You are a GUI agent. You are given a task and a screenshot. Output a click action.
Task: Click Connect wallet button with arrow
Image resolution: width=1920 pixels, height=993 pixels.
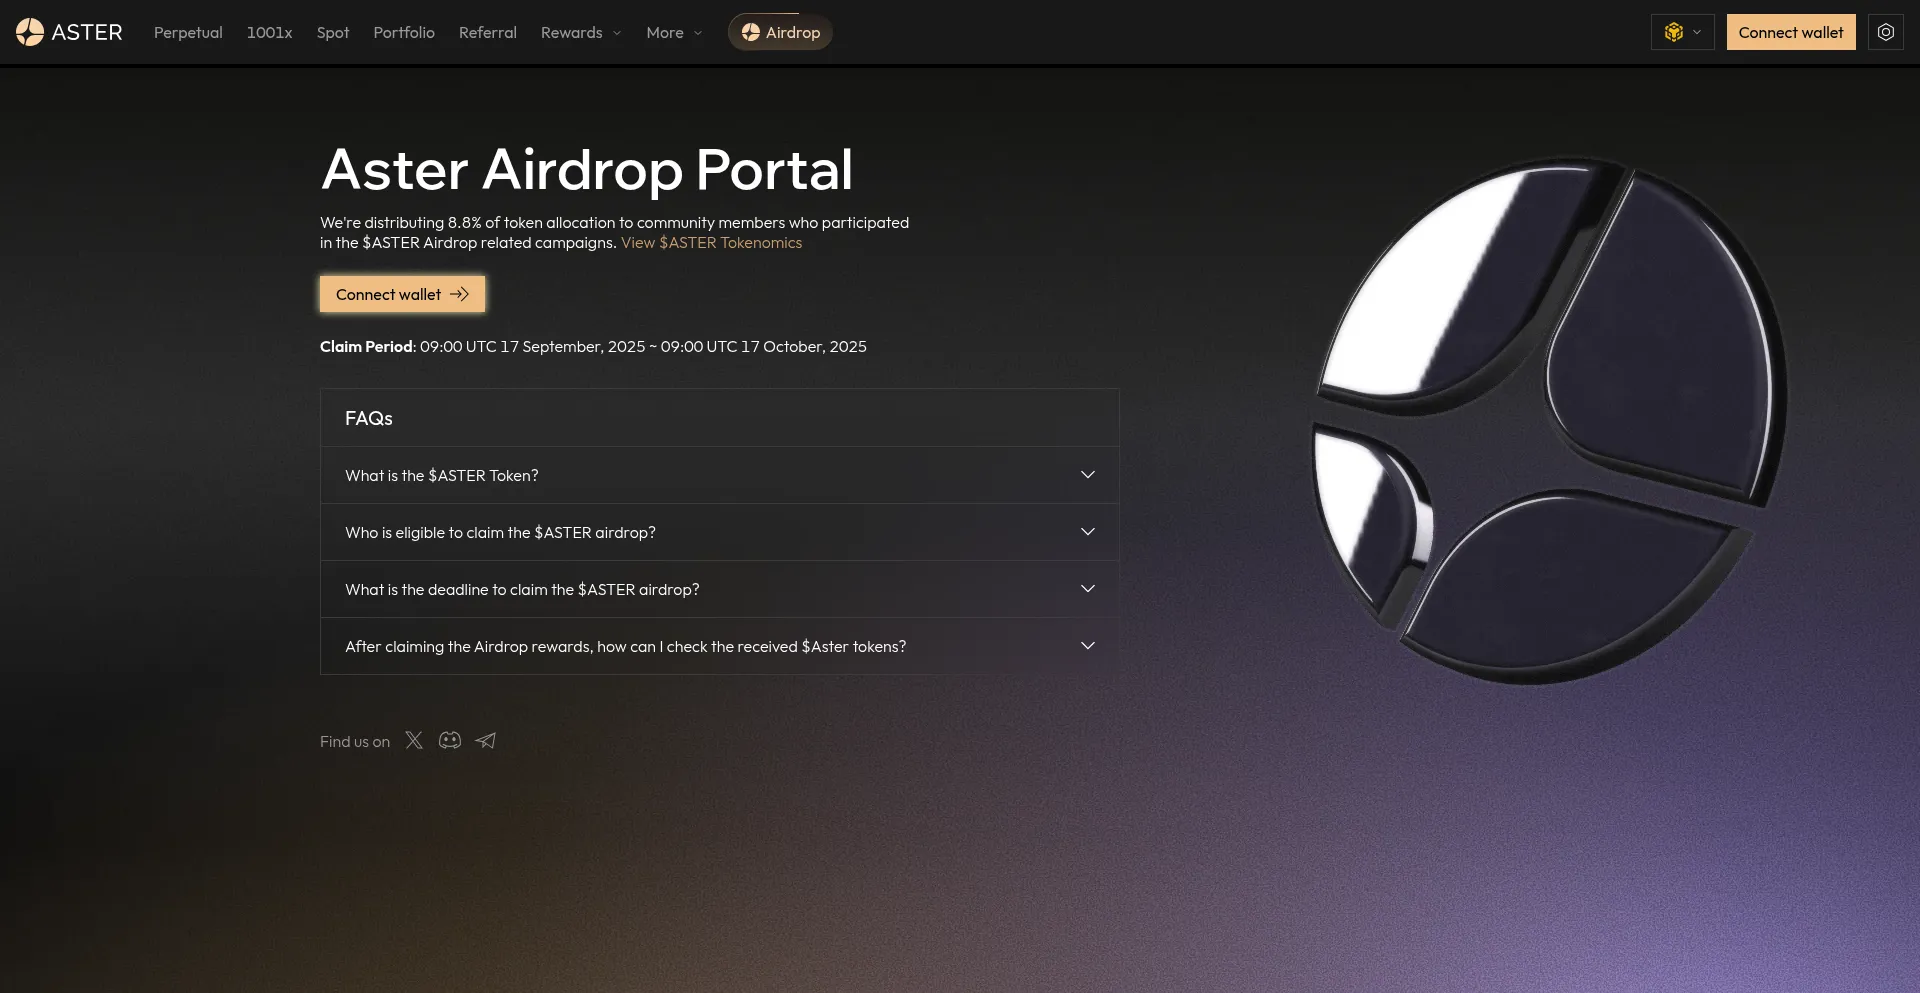pos(402,294)
